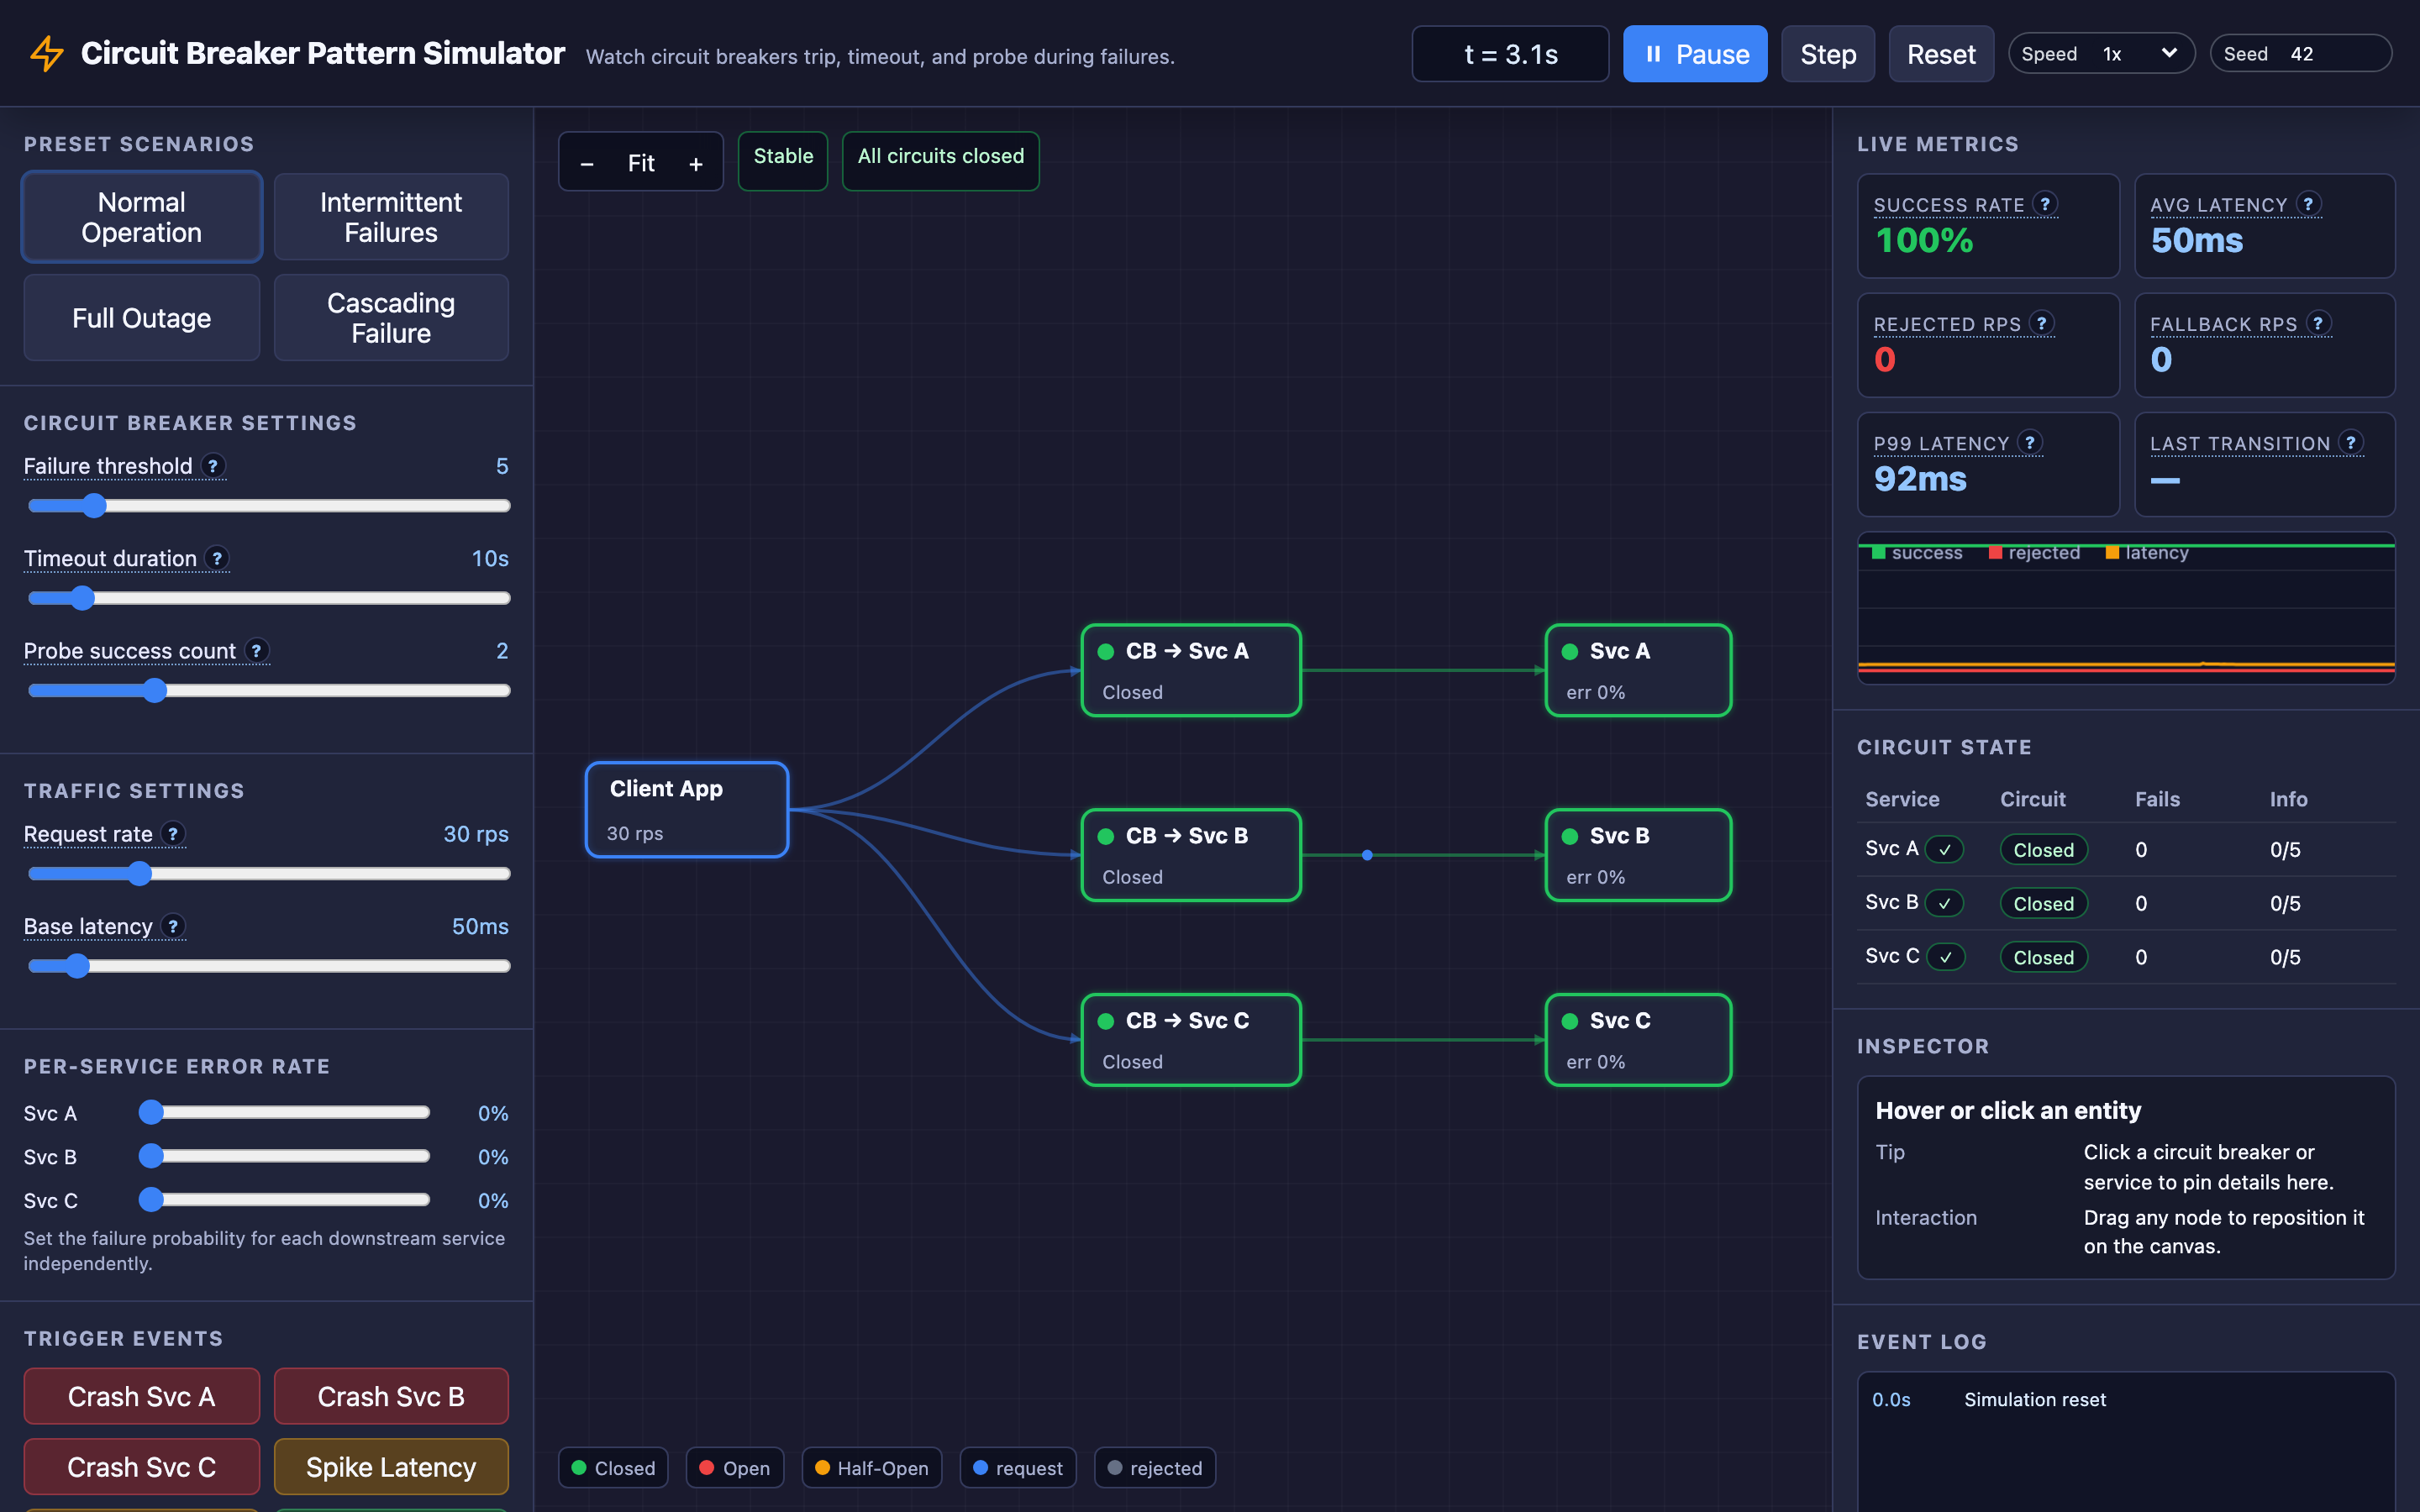Open help icon for Failure threshold
This screenshot has height=1512, width=2420.
[213, 466]
